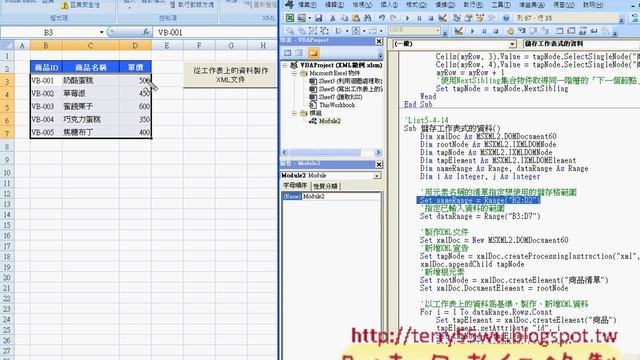Click View Code icon in project panel
This screenshot has width=640, height=360.
coord(287,53)
